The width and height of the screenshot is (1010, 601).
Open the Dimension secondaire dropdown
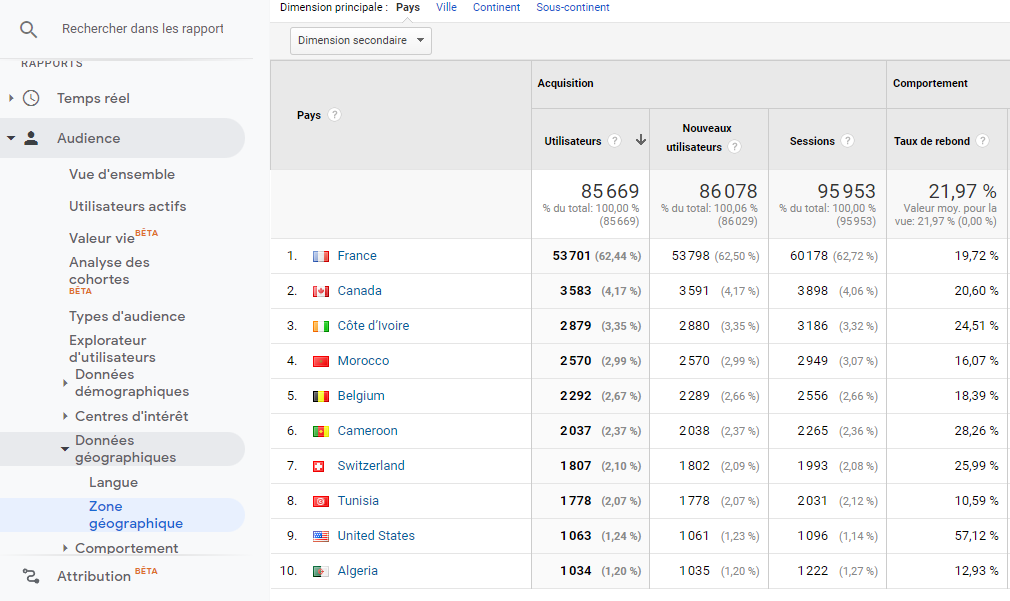(359, 41)
